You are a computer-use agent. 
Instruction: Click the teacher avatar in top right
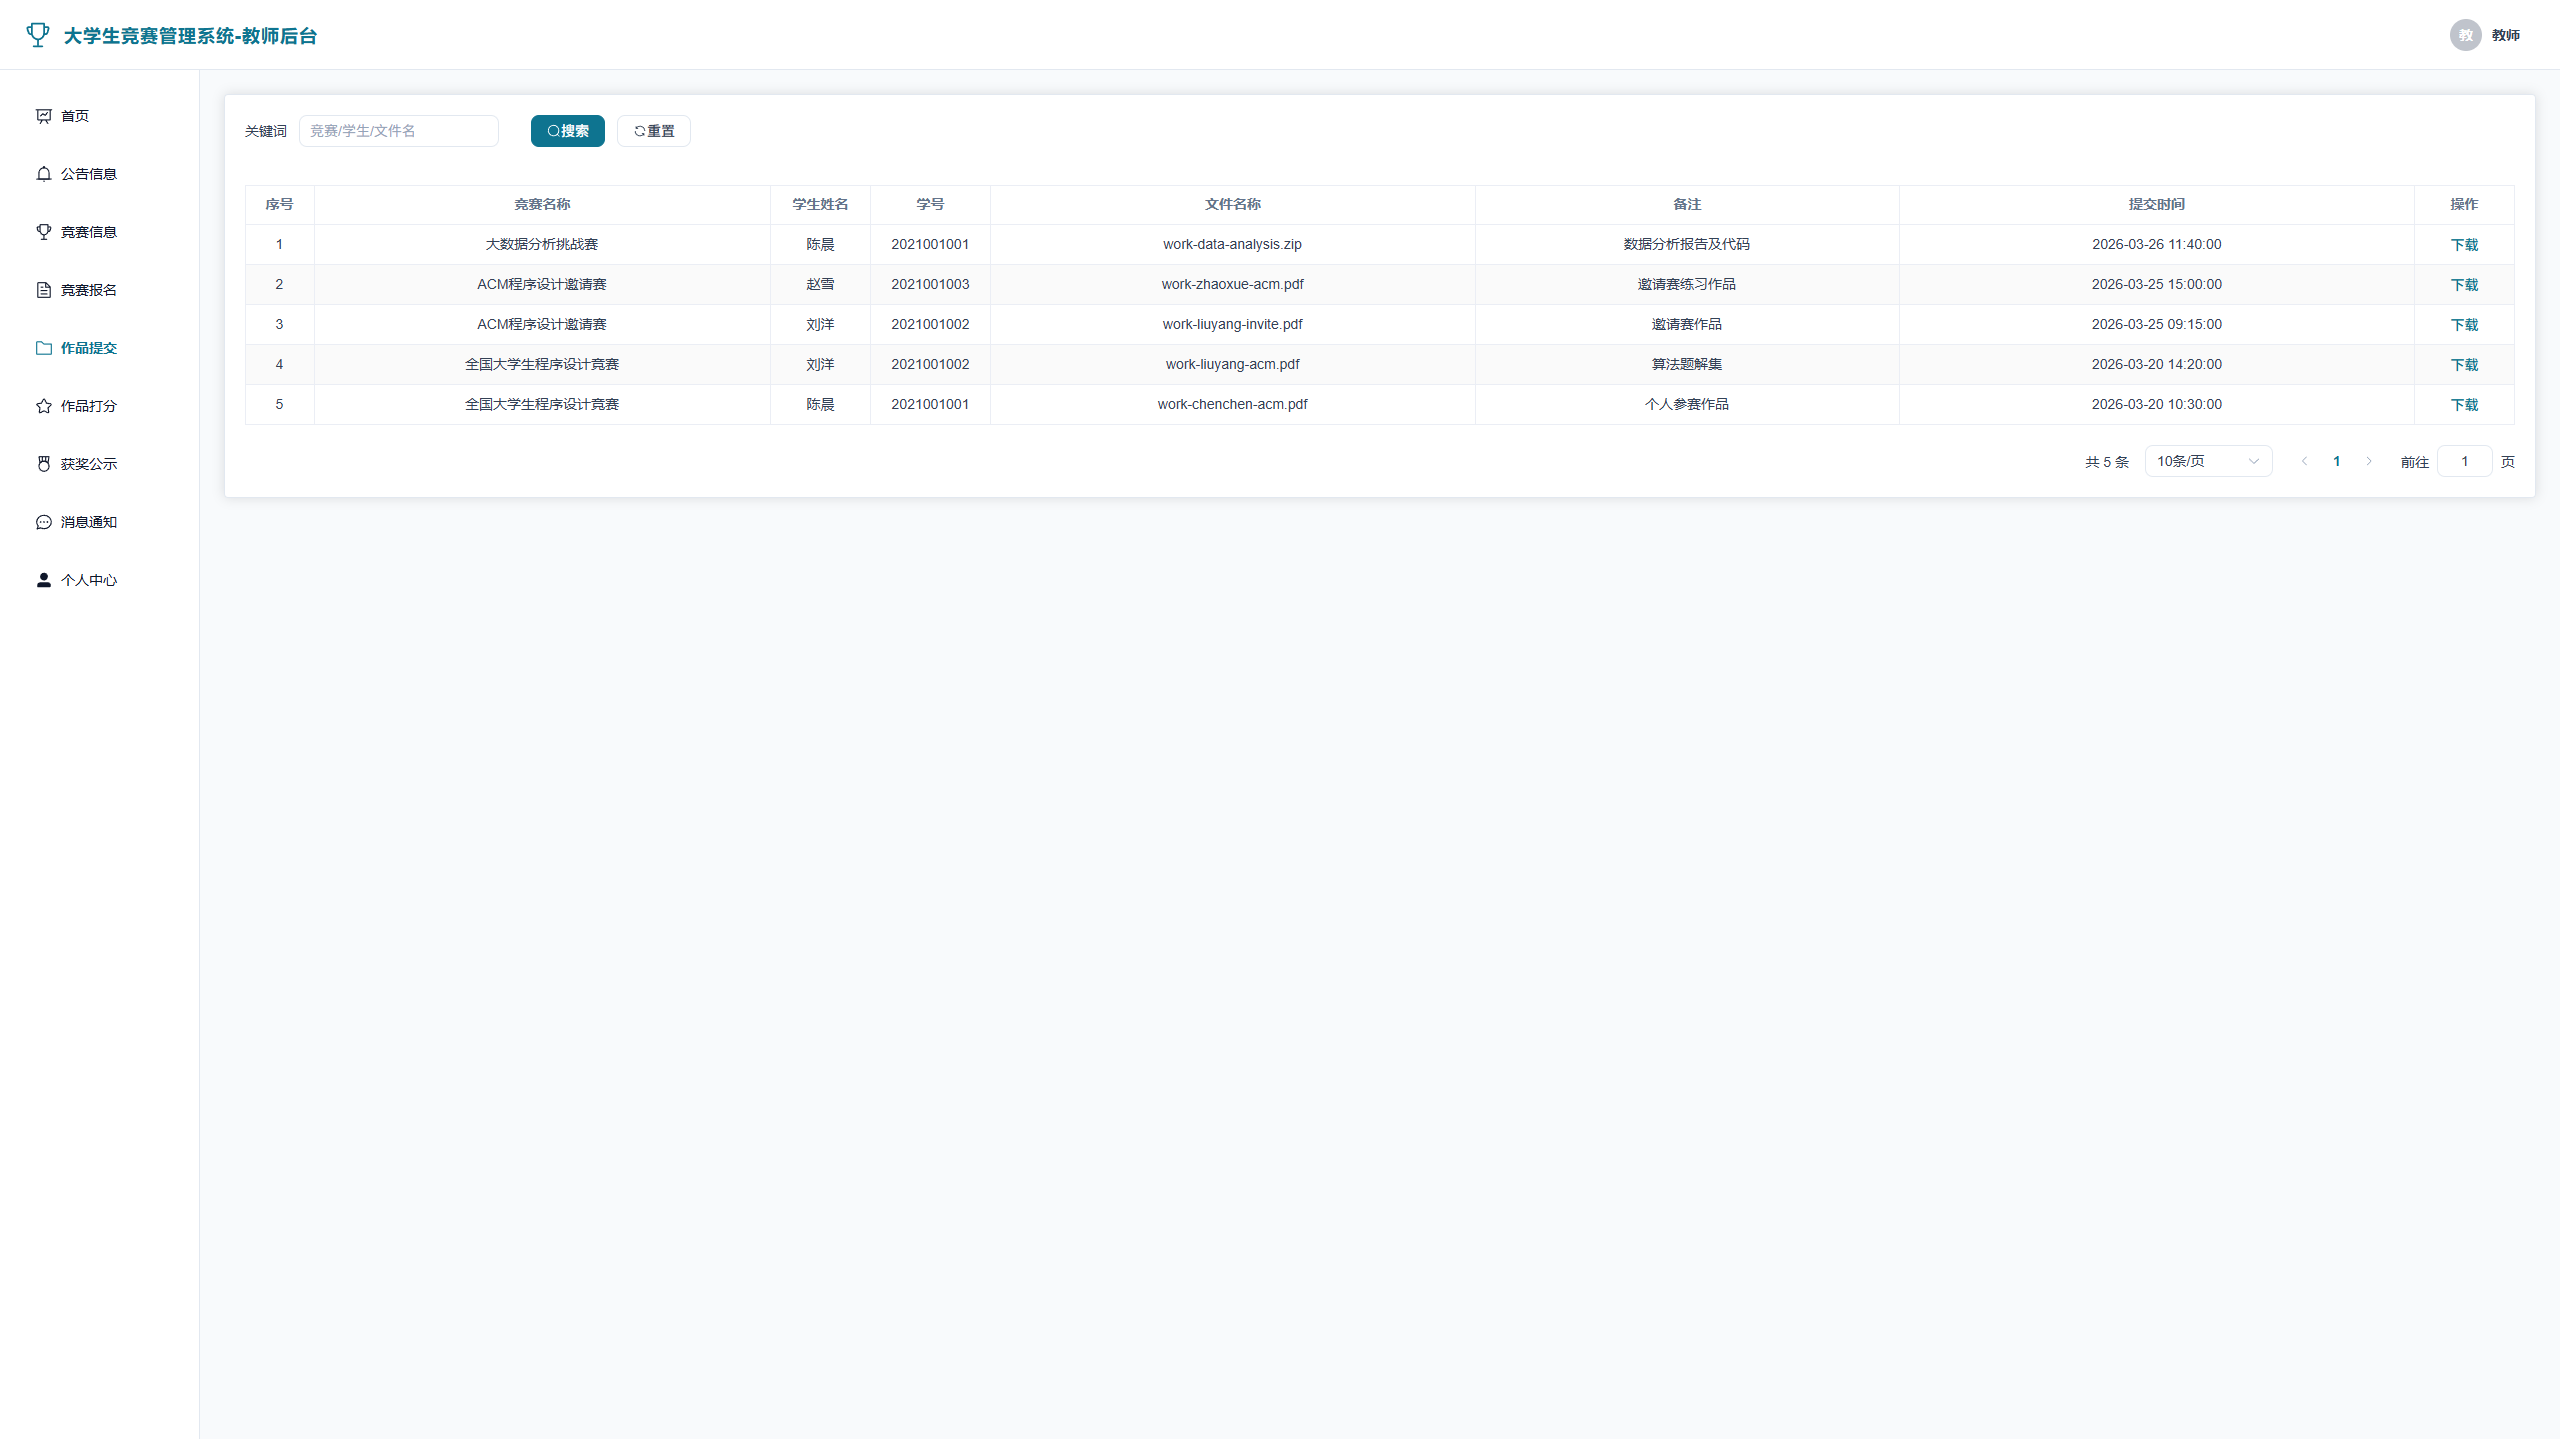click(x=2465, y=35)
